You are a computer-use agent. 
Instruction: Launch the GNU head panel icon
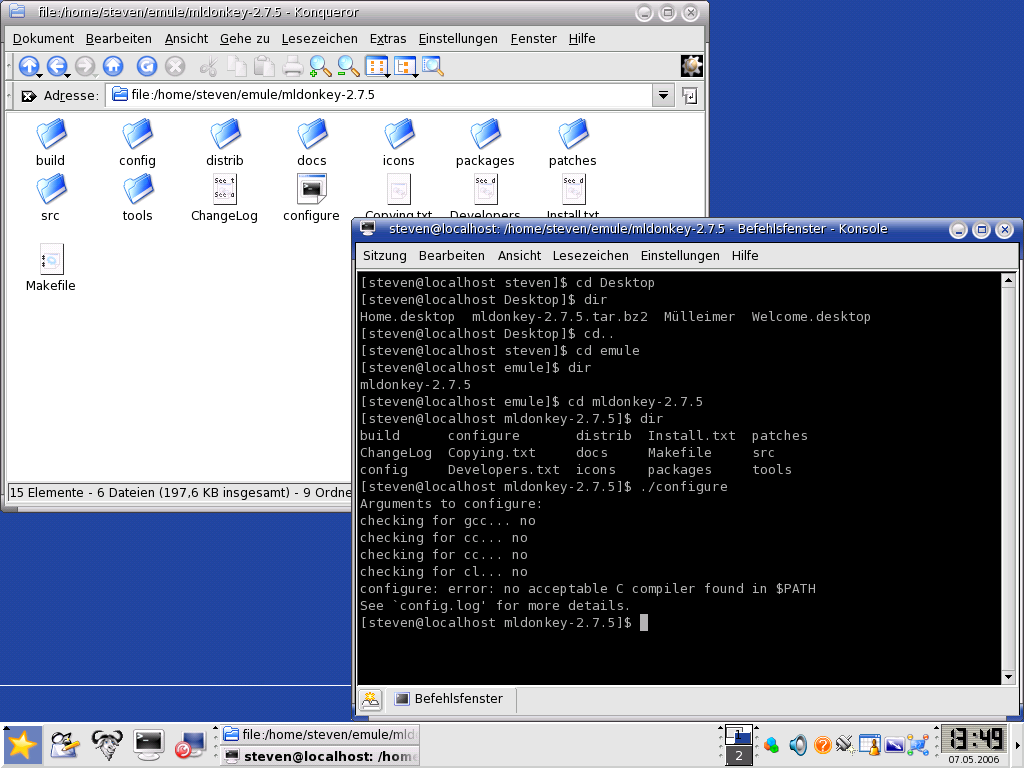click(106, 746)
